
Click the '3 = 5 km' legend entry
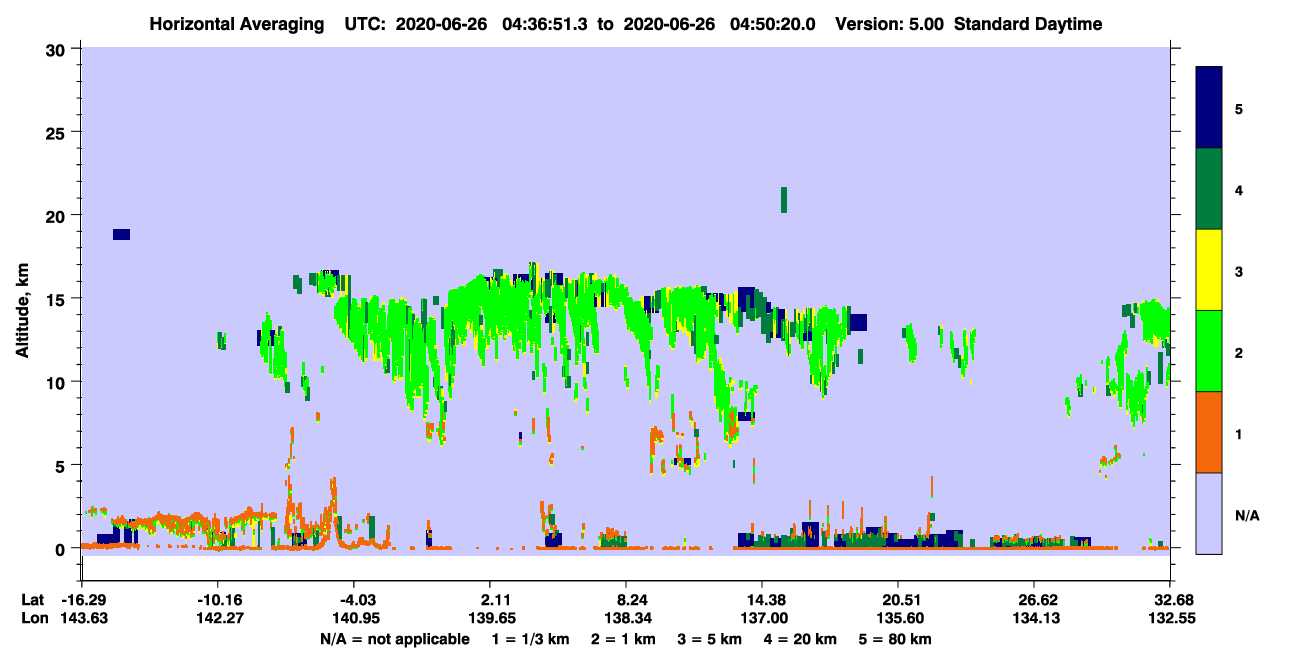[x=712, y=639]
